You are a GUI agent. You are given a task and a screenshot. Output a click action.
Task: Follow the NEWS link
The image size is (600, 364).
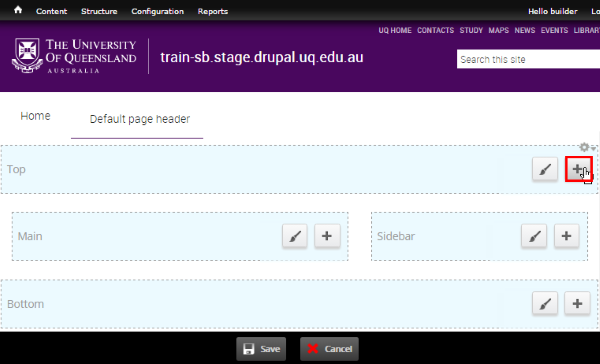(525, 30)
